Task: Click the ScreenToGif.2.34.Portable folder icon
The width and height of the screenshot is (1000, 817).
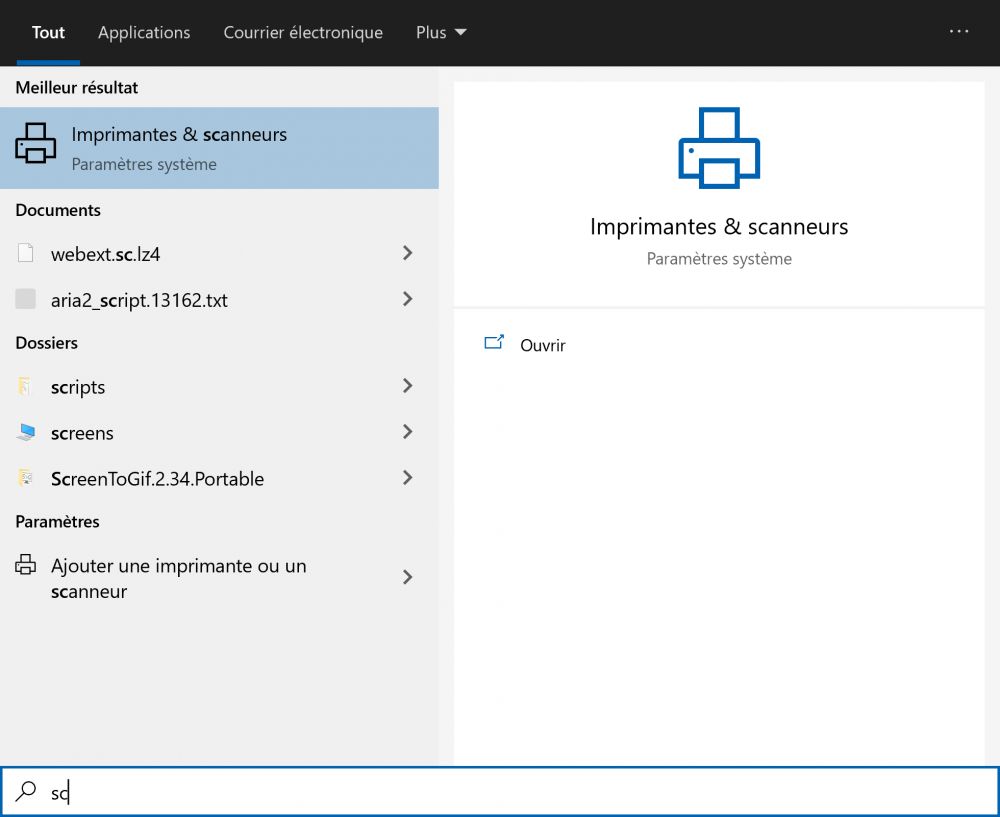Action: pos(26,478)
